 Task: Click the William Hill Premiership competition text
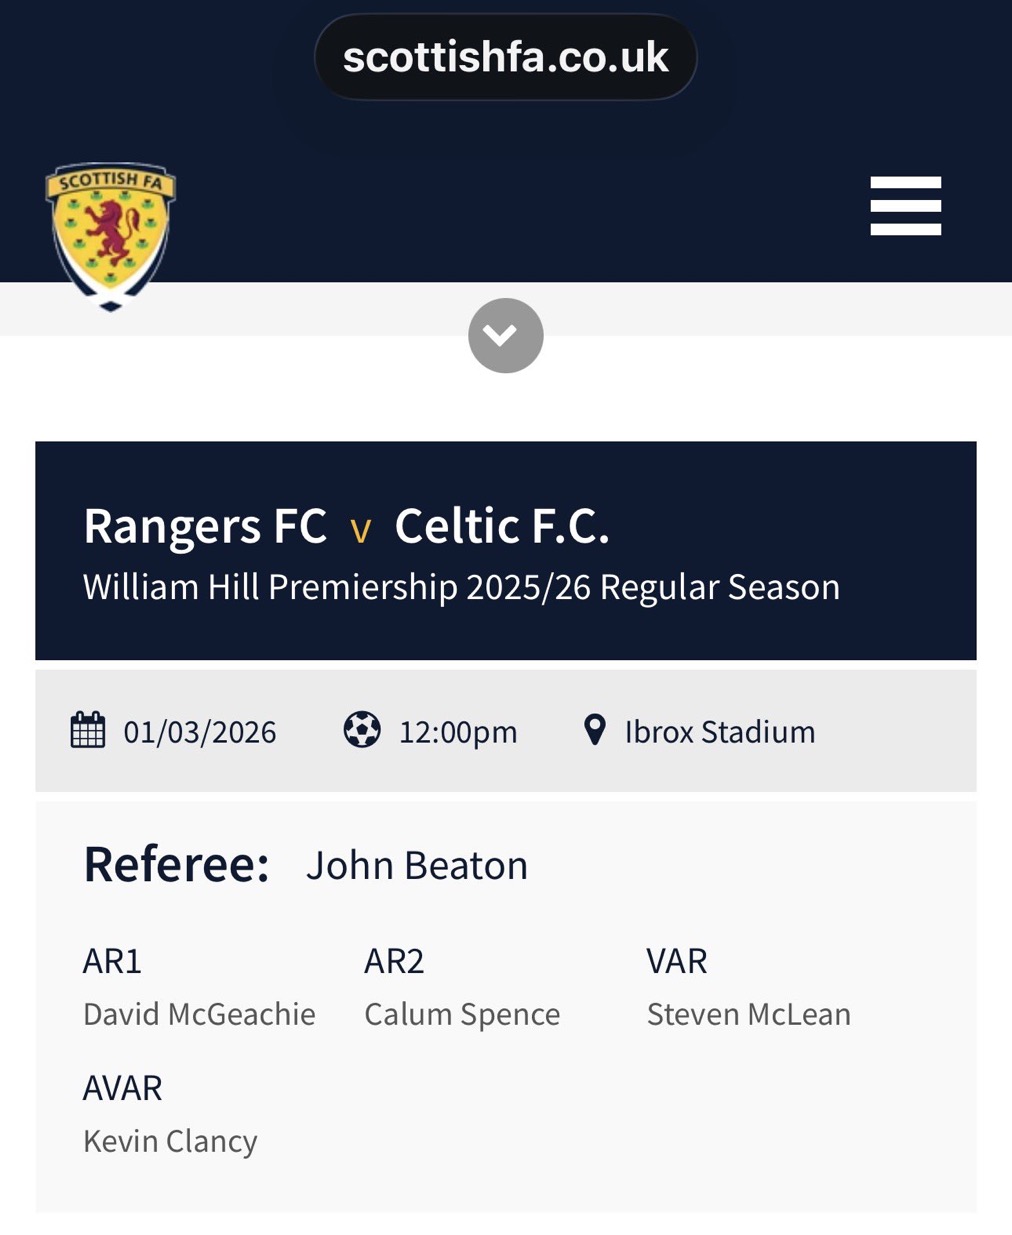pyautogui.click(x=461, y=587)
